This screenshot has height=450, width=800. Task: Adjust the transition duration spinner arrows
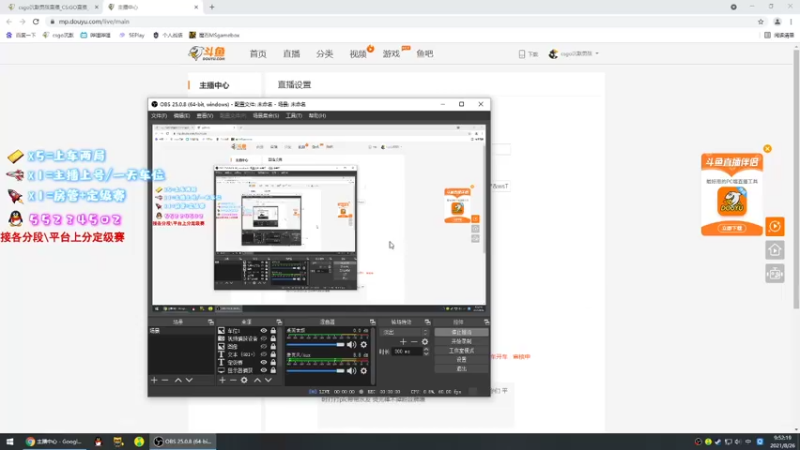point(426,352)
